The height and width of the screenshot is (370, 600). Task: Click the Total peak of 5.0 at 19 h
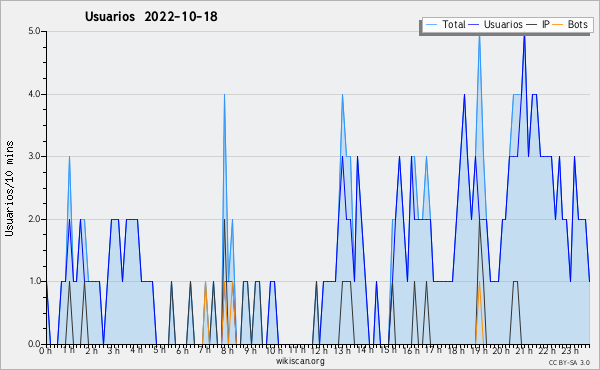pyautogui.click(x=479, y=36)
